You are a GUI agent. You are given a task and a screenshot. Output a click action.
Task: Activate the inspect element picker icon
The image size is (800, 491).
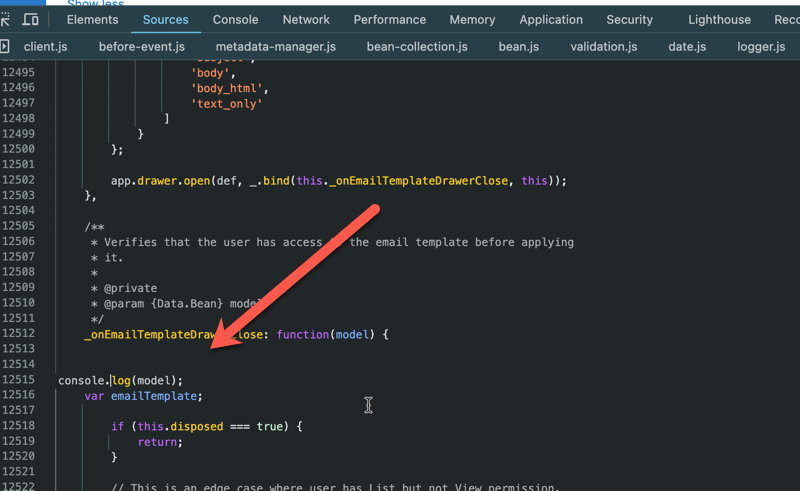tap(5, 20)
